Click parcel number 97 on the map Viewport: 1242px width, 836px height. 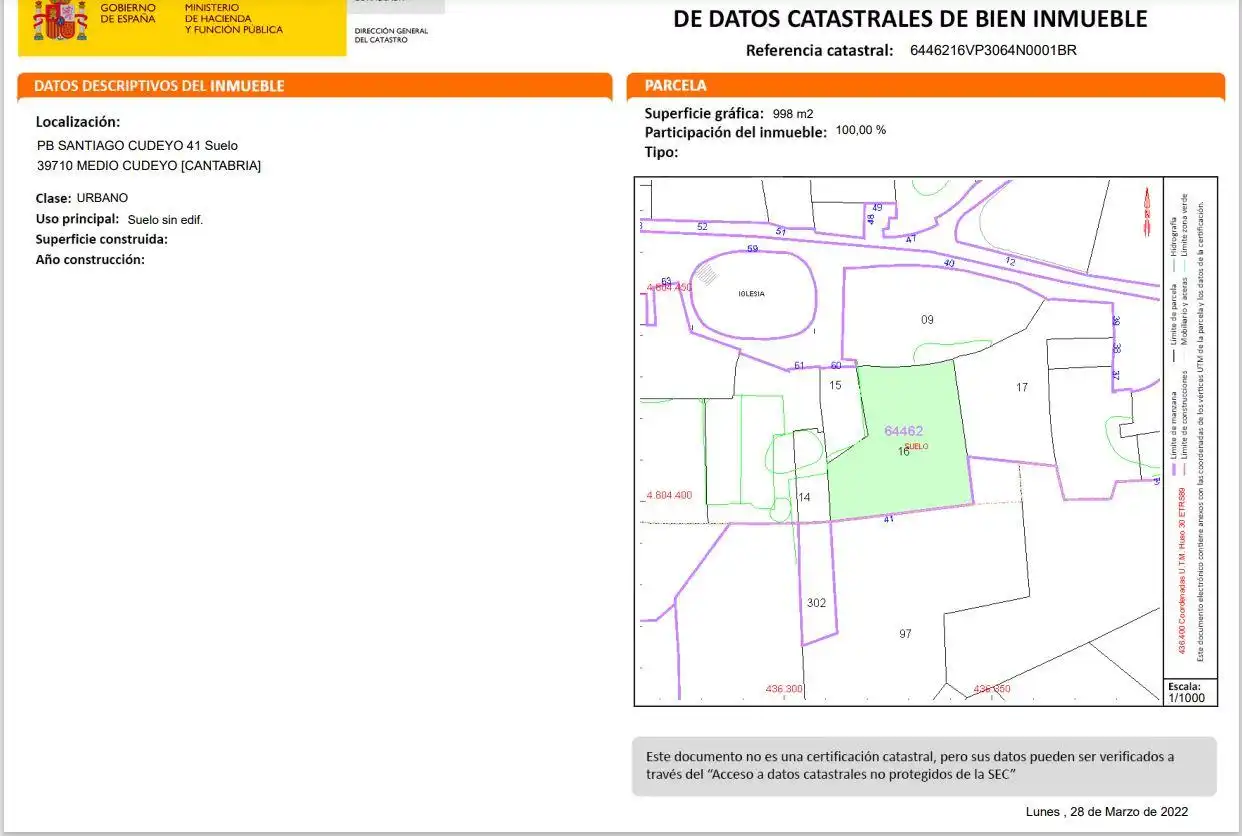(x=905, y=634)
